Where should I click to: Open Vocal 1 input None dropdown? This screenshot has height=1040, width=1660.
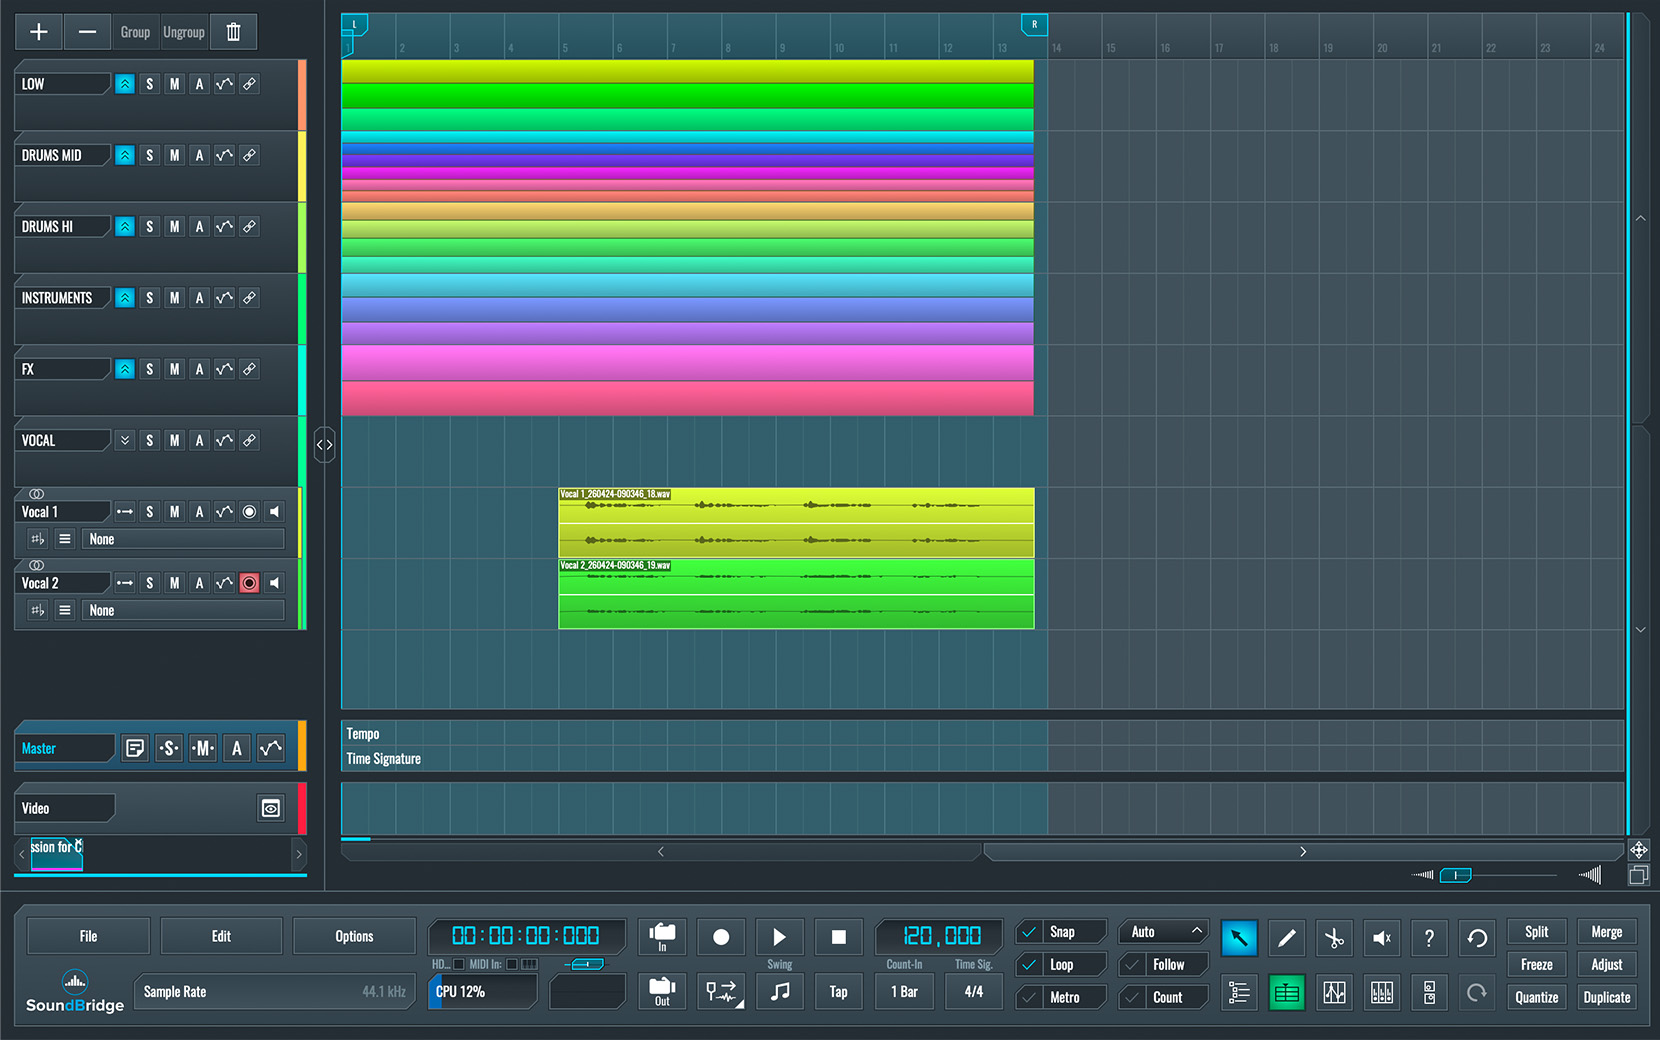pyautogui.click(x=184, y=539)
